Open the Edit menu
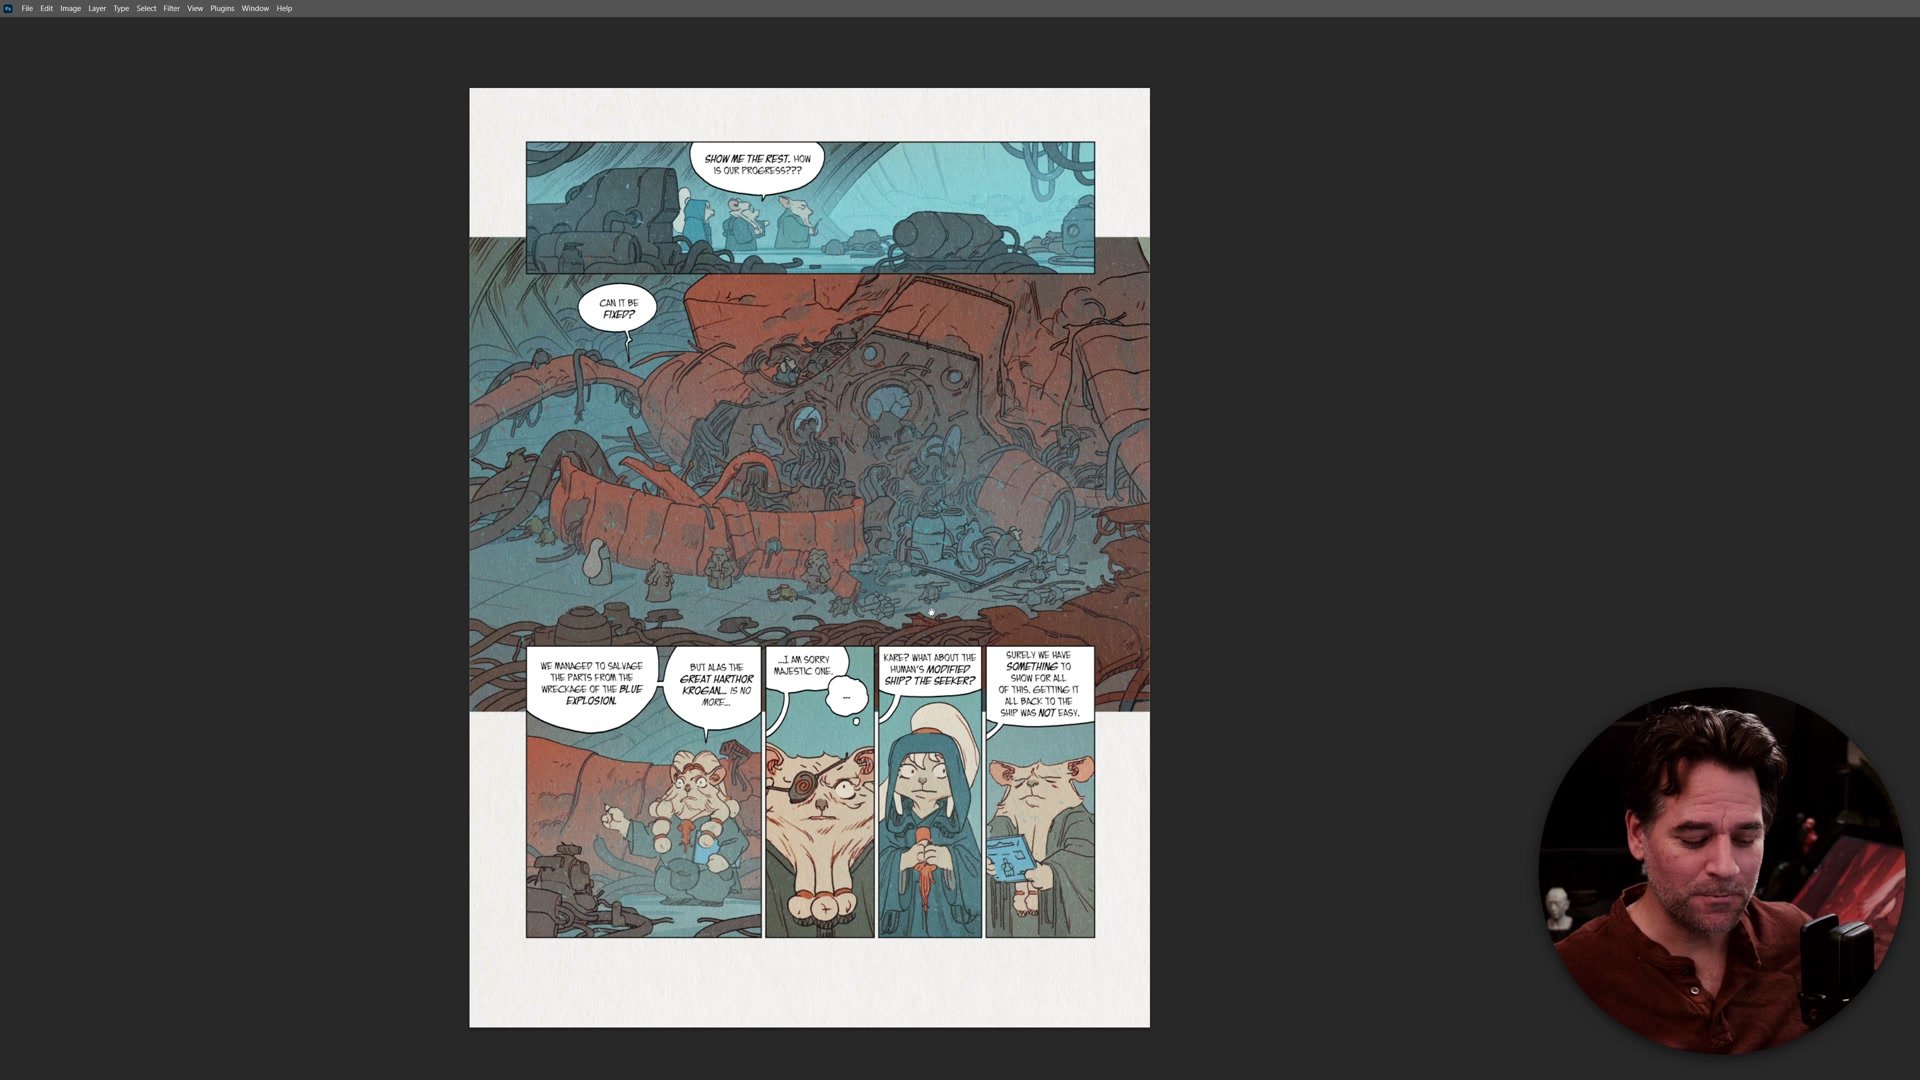The width and height of the screenshot is (1920, 1080). point(46,8)
